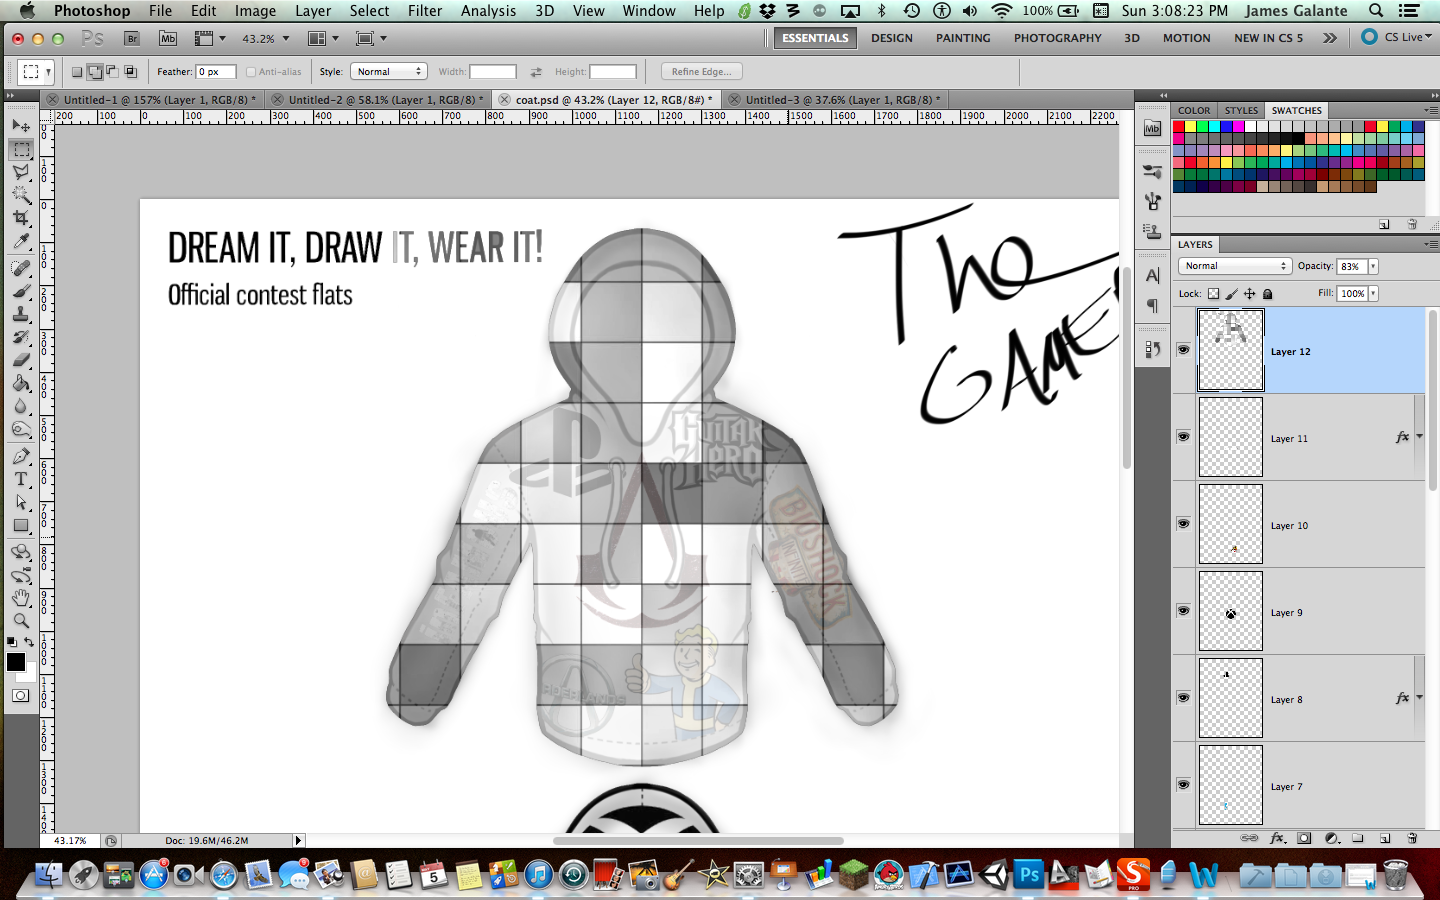
Task: Click the Feather input field
Action: tap(216, 72)
